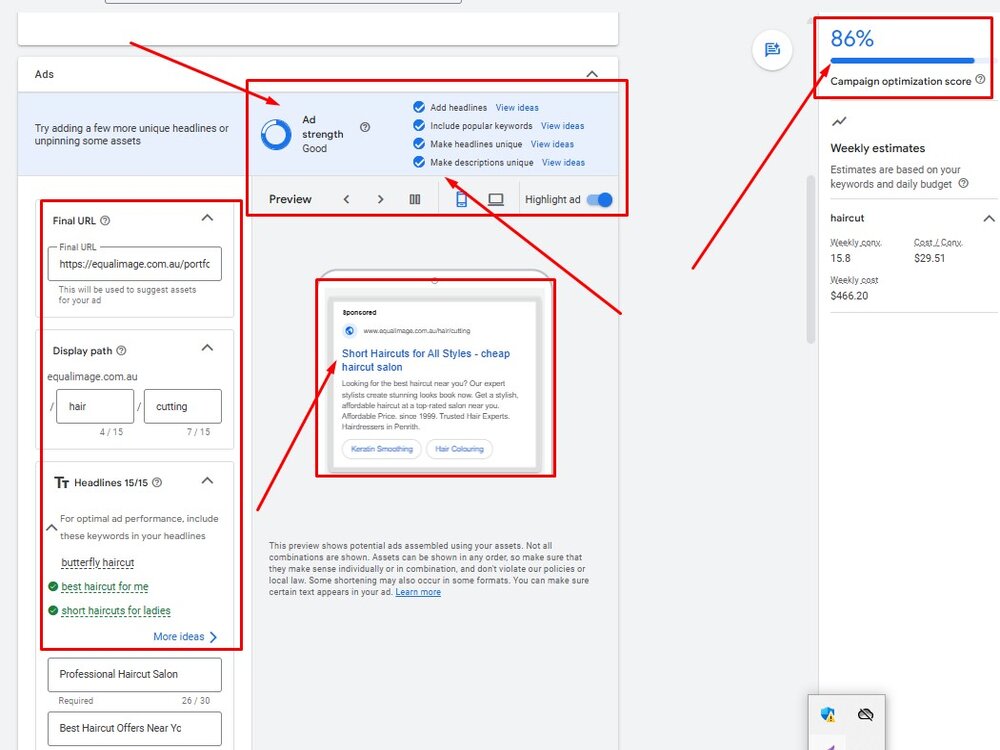This screenshot has width=1000, height=750.
Task: Select butterfly haircut keyword suggestion
Action: click(x=98, y=562)
